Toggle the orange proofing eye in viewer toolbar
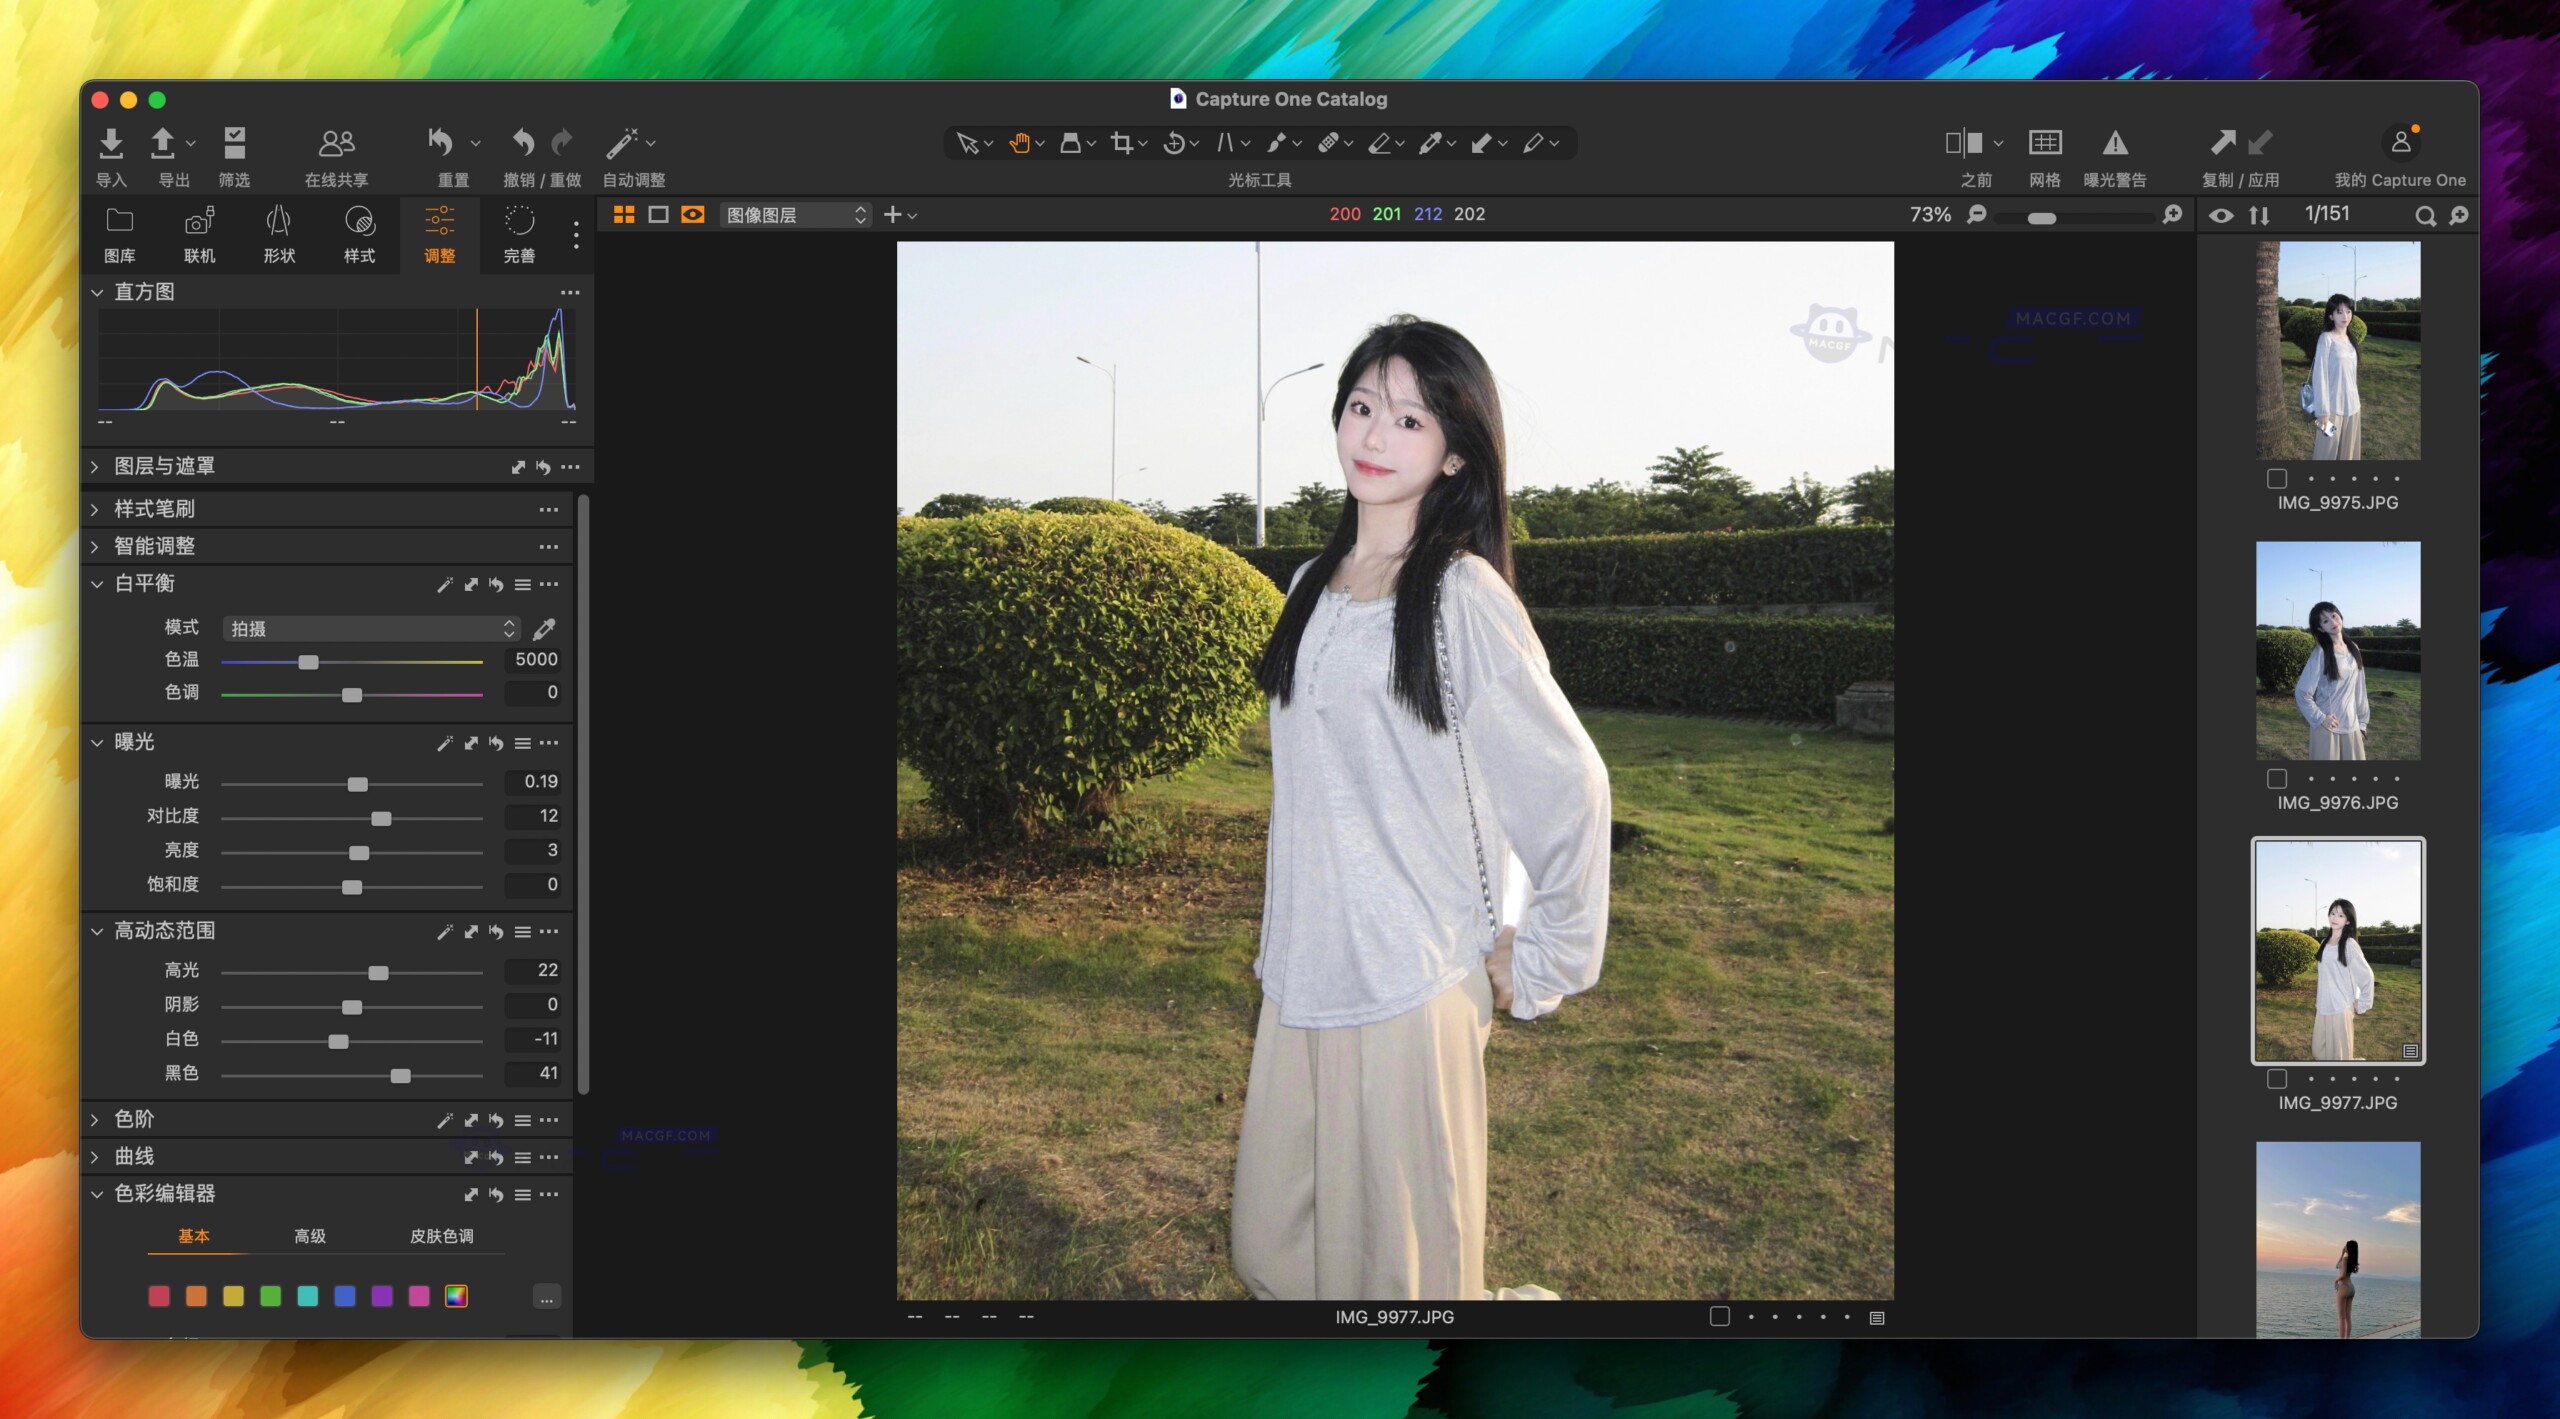Viewport: 2560px width, 1419px height. point(692,214)
